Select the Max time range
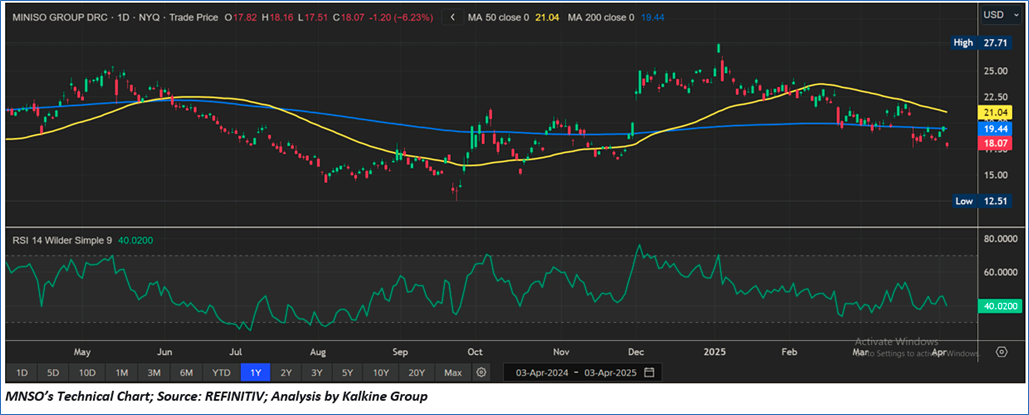 point(453,373)
